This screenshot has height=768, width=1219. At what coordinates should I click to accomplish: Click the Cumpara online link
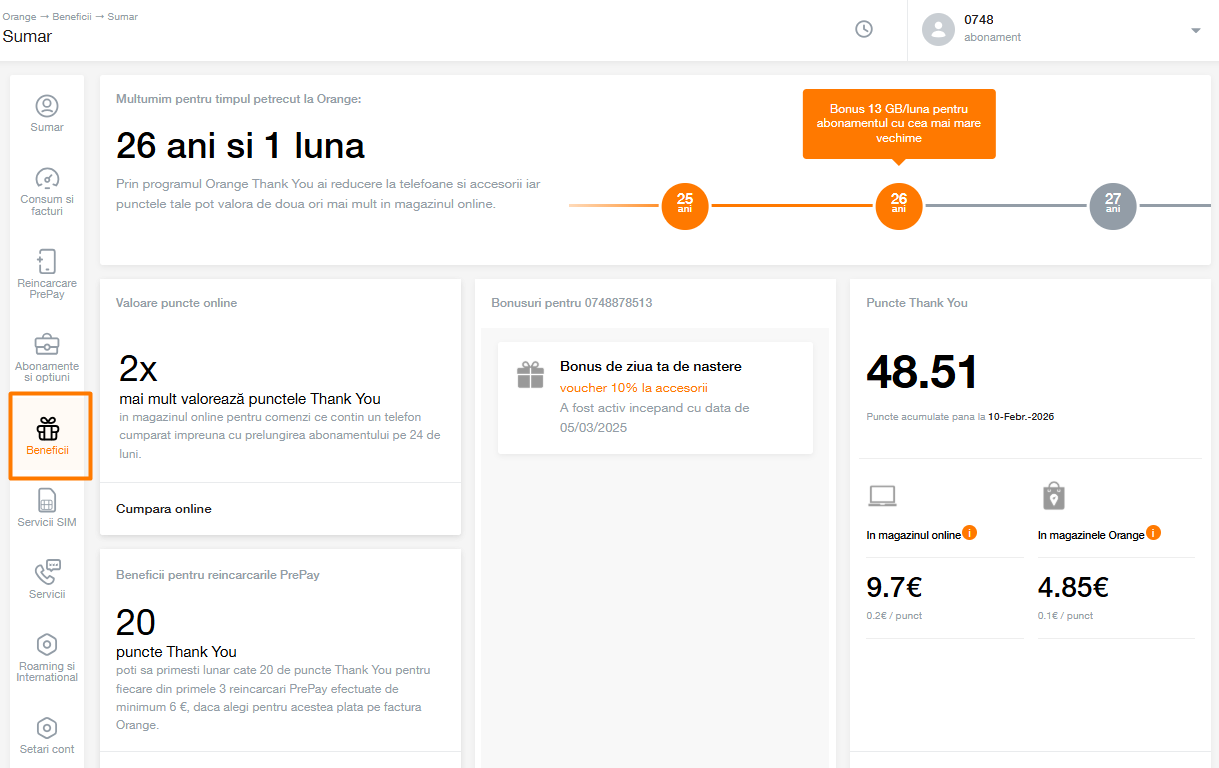[164, 509]
